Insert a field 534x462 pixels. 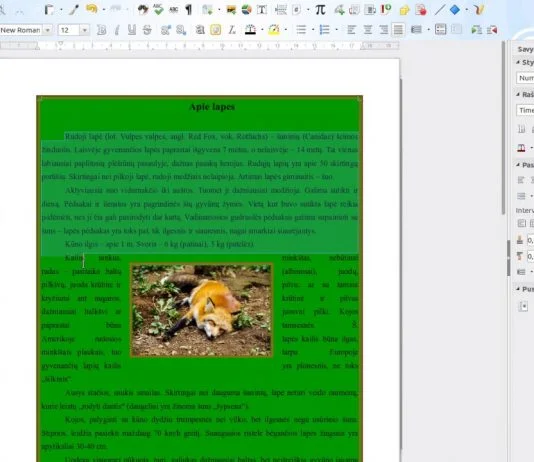[297, 10]
